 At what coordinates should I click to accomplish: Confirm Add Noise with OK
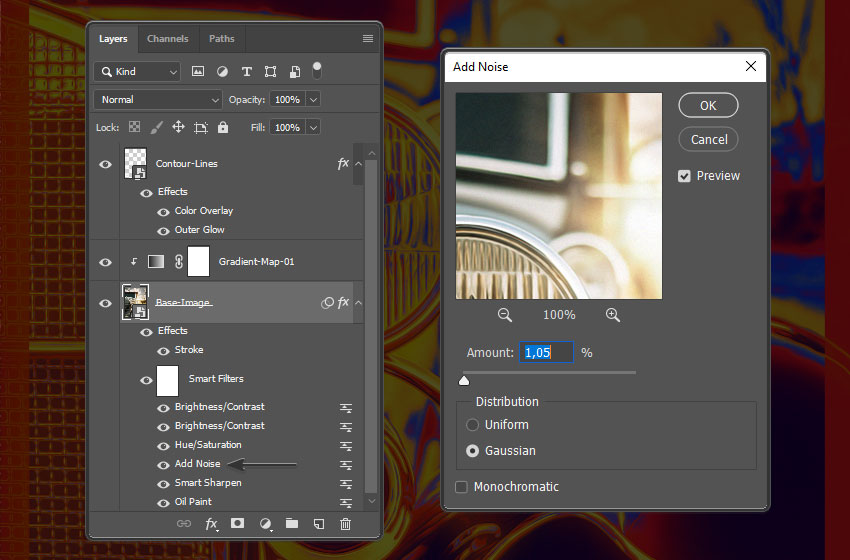click(708, 105)
